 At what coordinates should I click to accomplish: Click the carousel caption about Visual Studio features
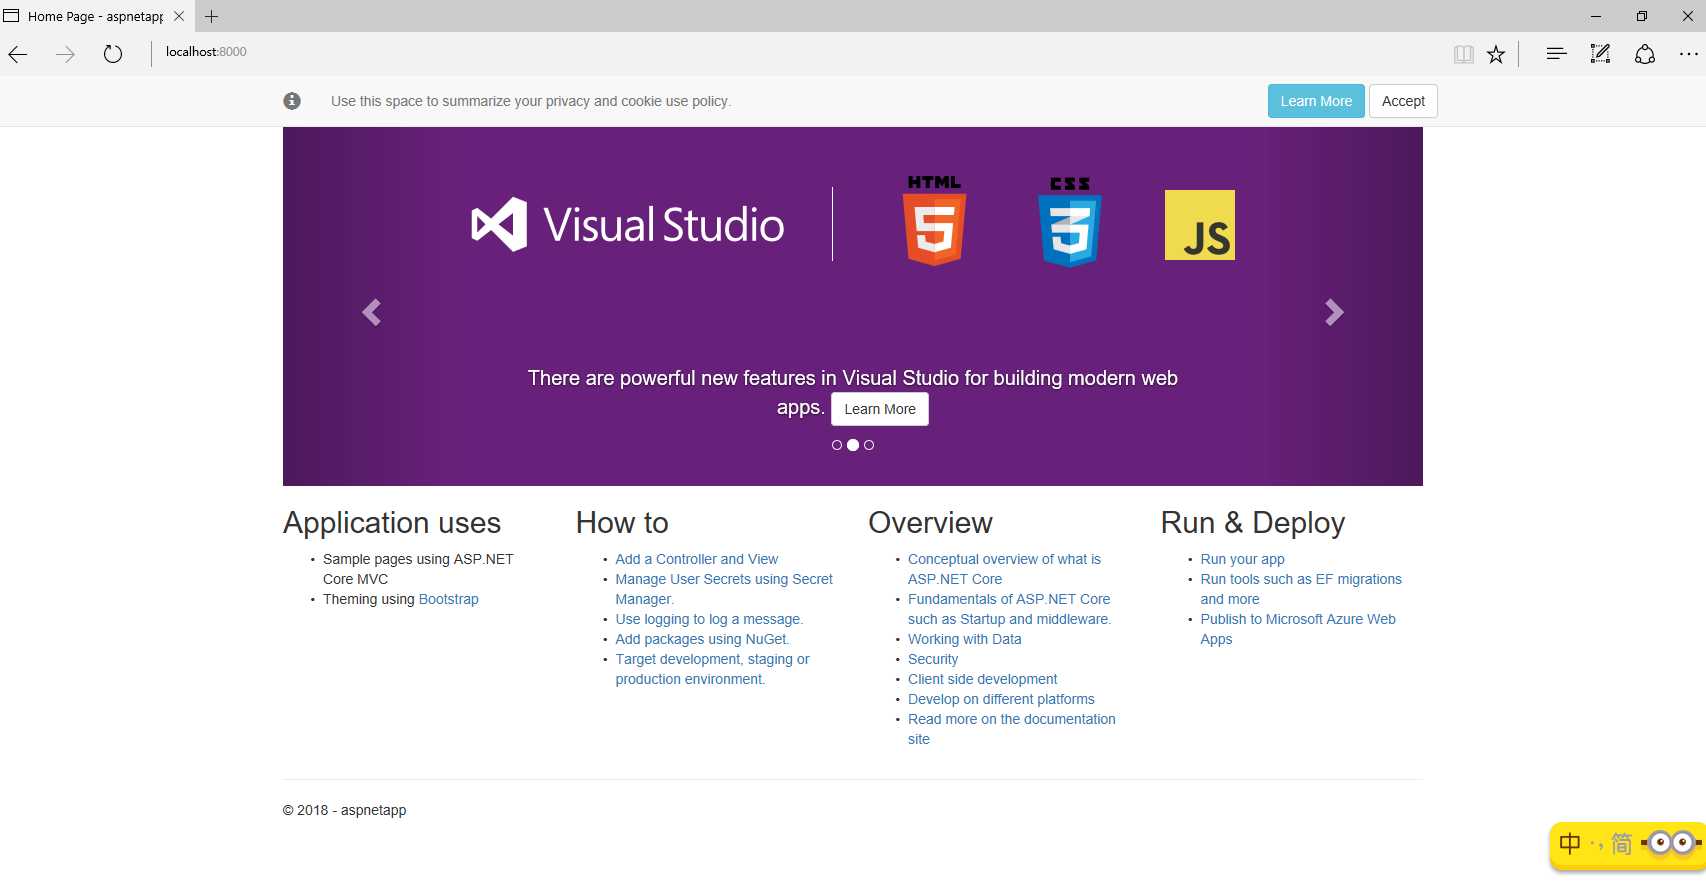click(852, 392)
